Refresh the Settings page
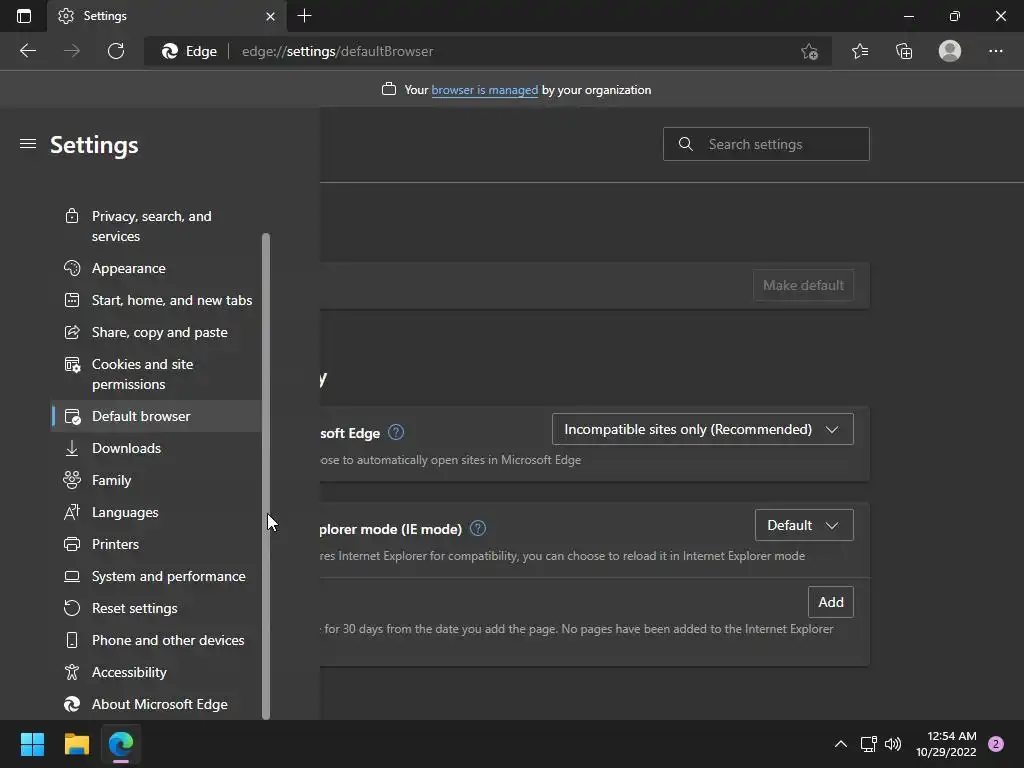 [x=116, y=51]
